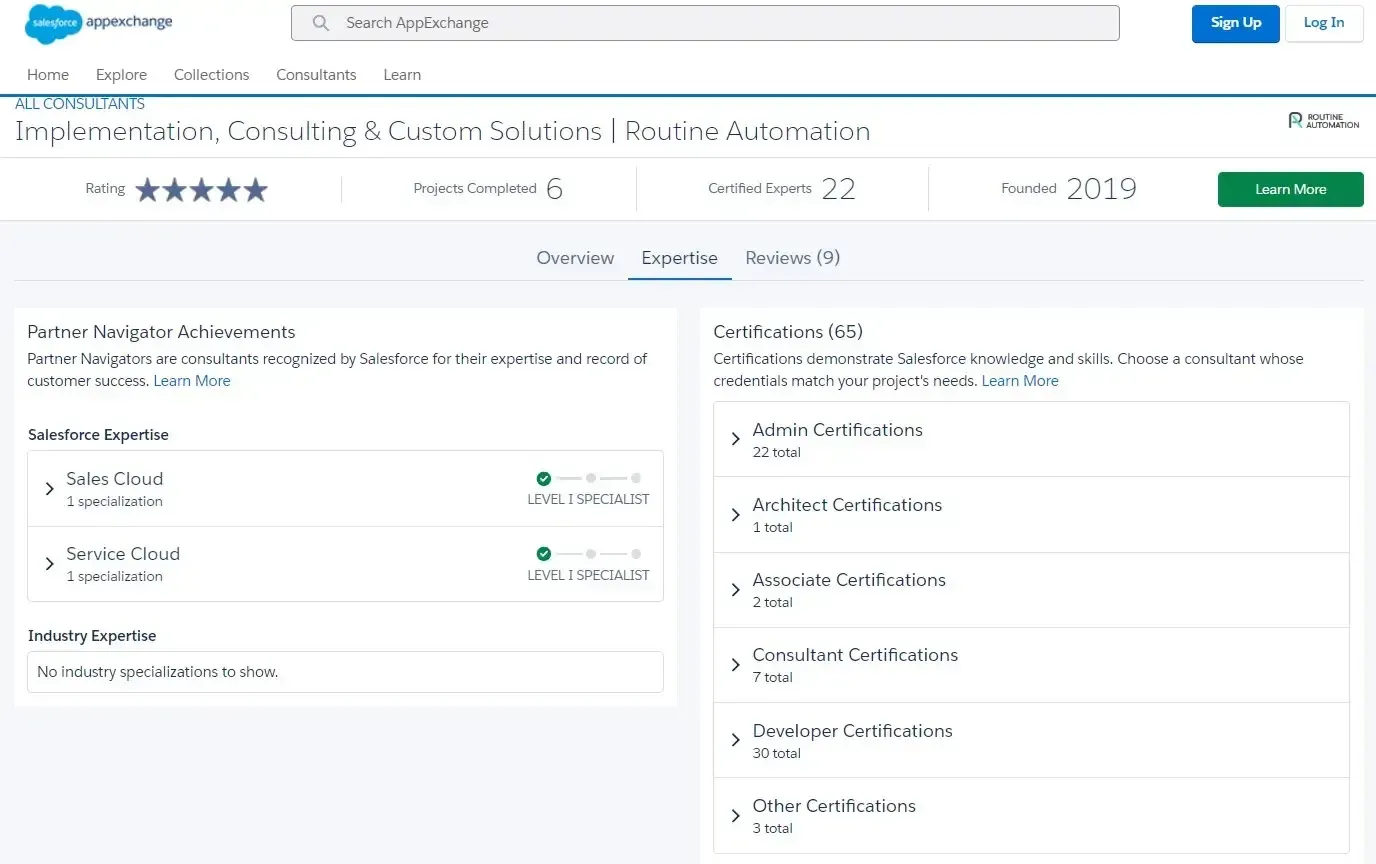Click Sales Cloud green checkmark level indicator
Image resolution: width=1376 pixels, height=864 pixels.
(544, 479)
